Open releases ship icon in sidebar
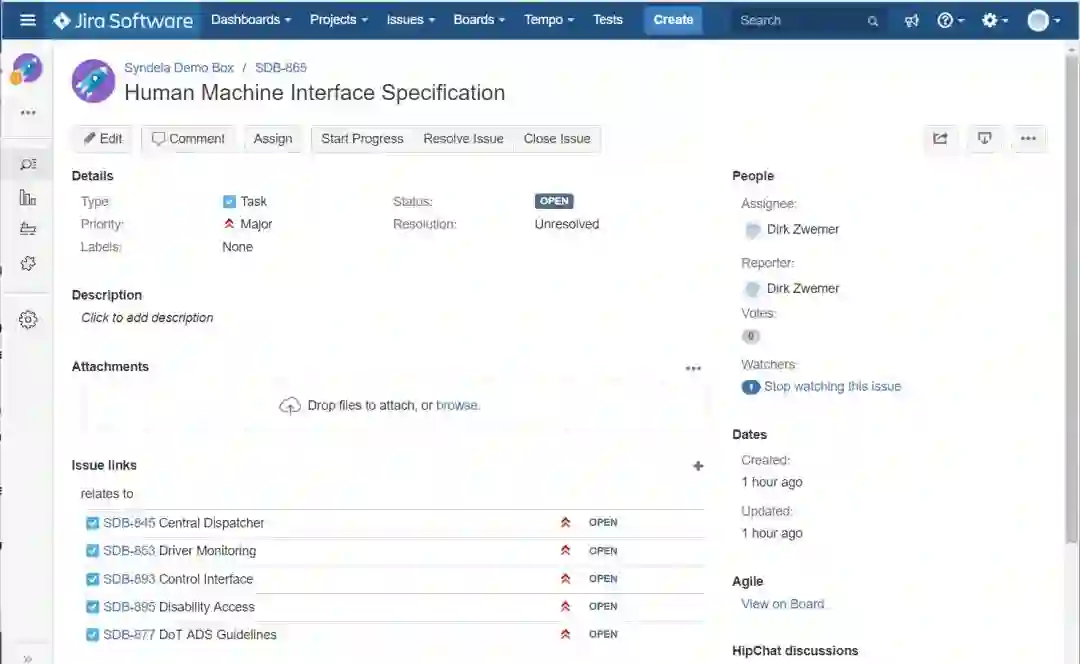This screenshot has width=1080, height=664. 28,229
